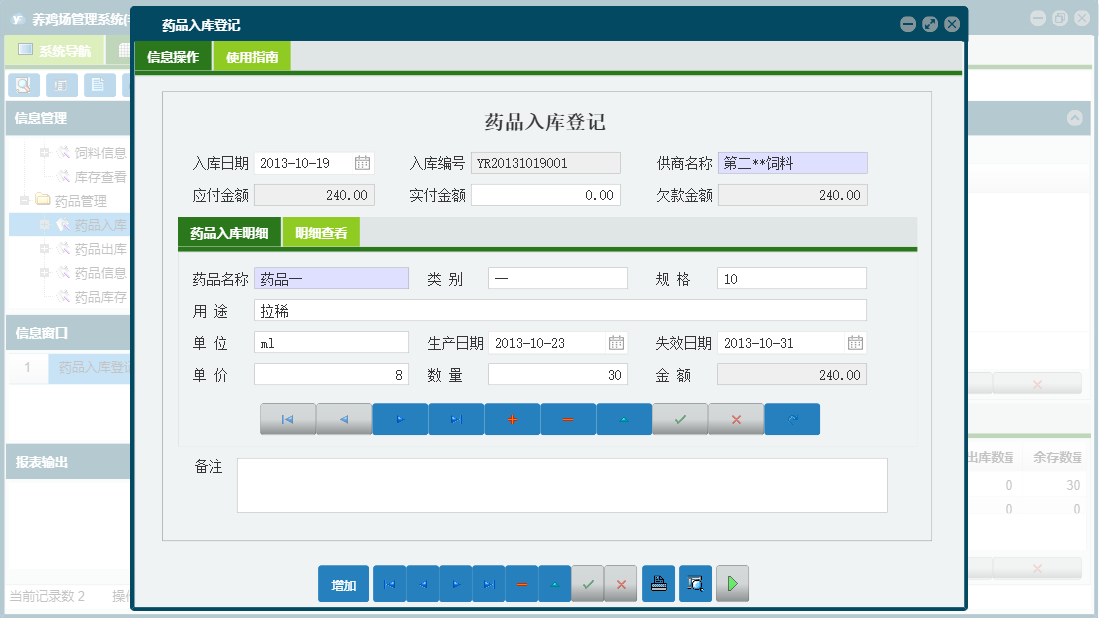
Task: Go to the next record arrow icon
Action: pyautogui.click(x=400, y=419)
